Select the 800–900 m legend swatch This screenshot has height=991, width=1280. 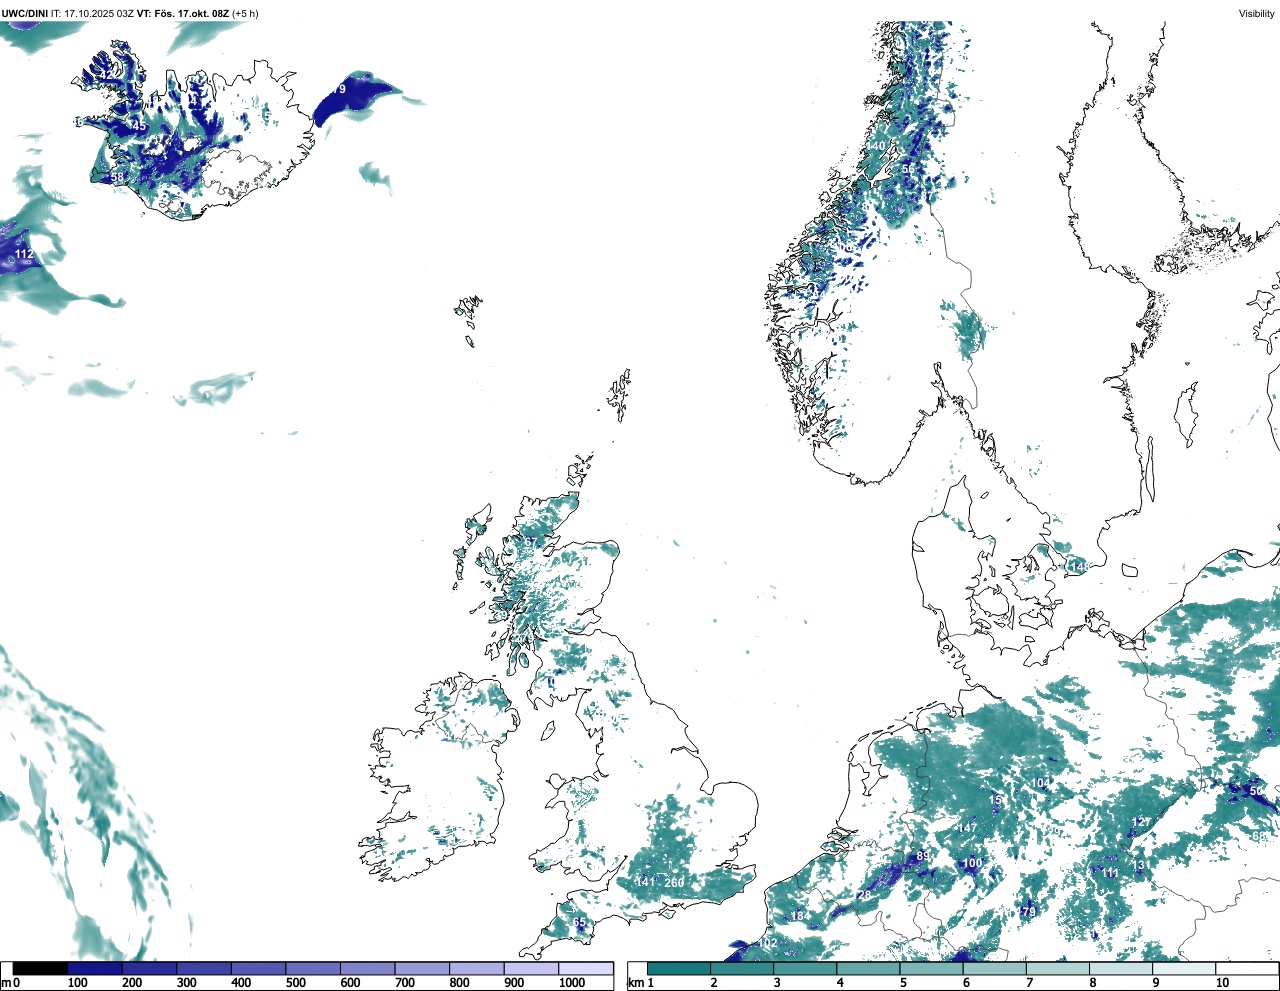[x=477, y=968]
